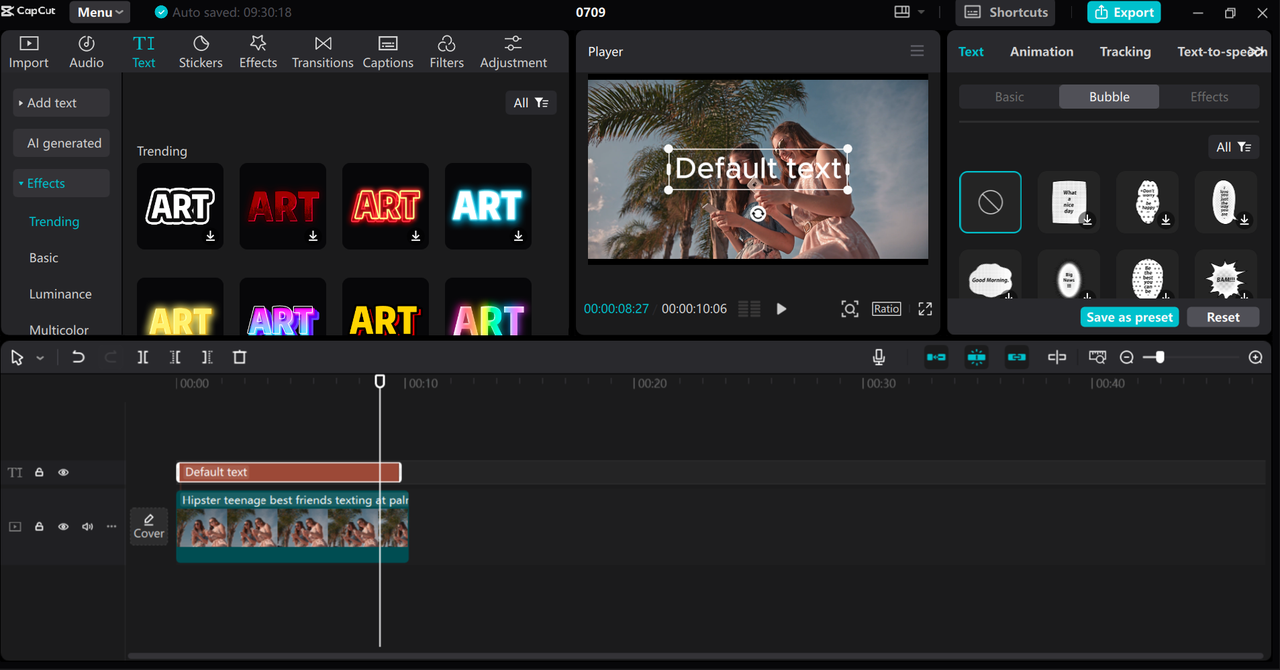Toggle main track magnet in timeline

click(936, 357)
